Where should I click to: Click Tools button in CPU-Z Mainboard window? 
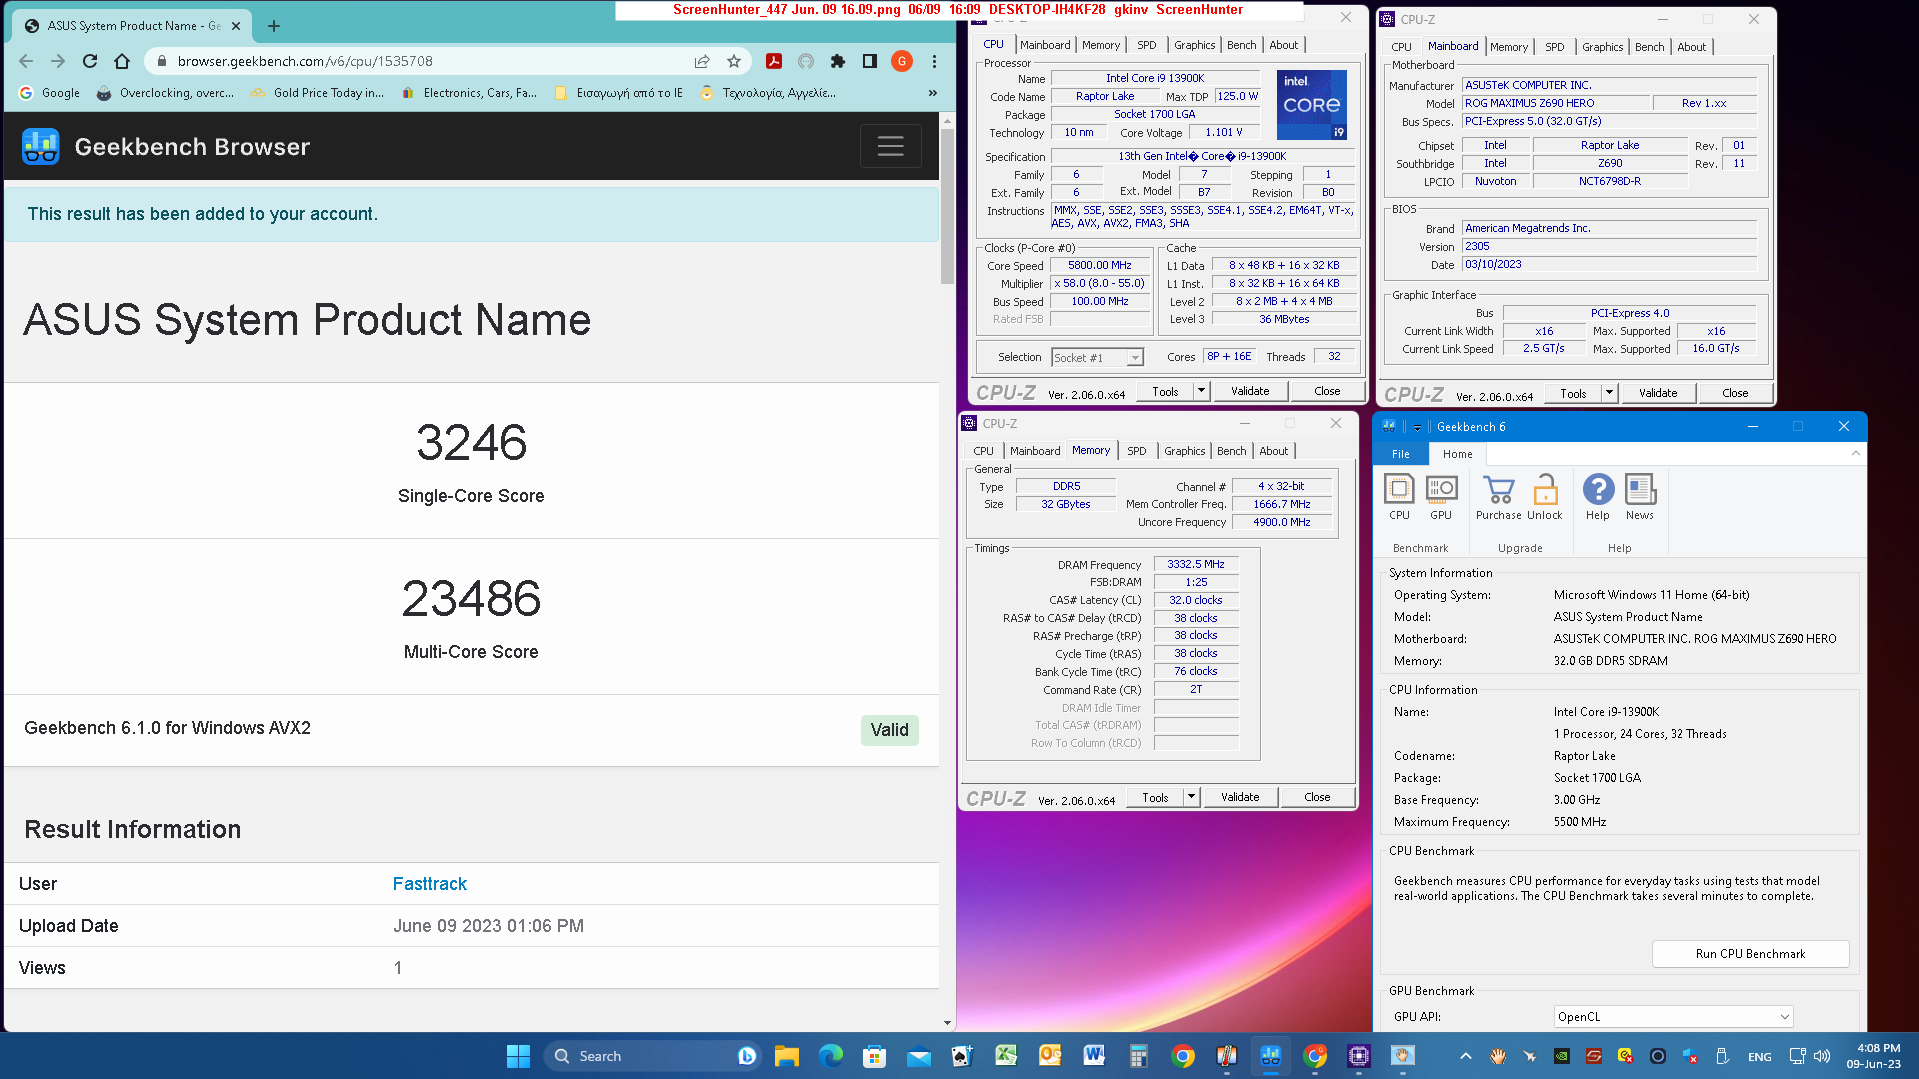click(x=1573, y=393)
